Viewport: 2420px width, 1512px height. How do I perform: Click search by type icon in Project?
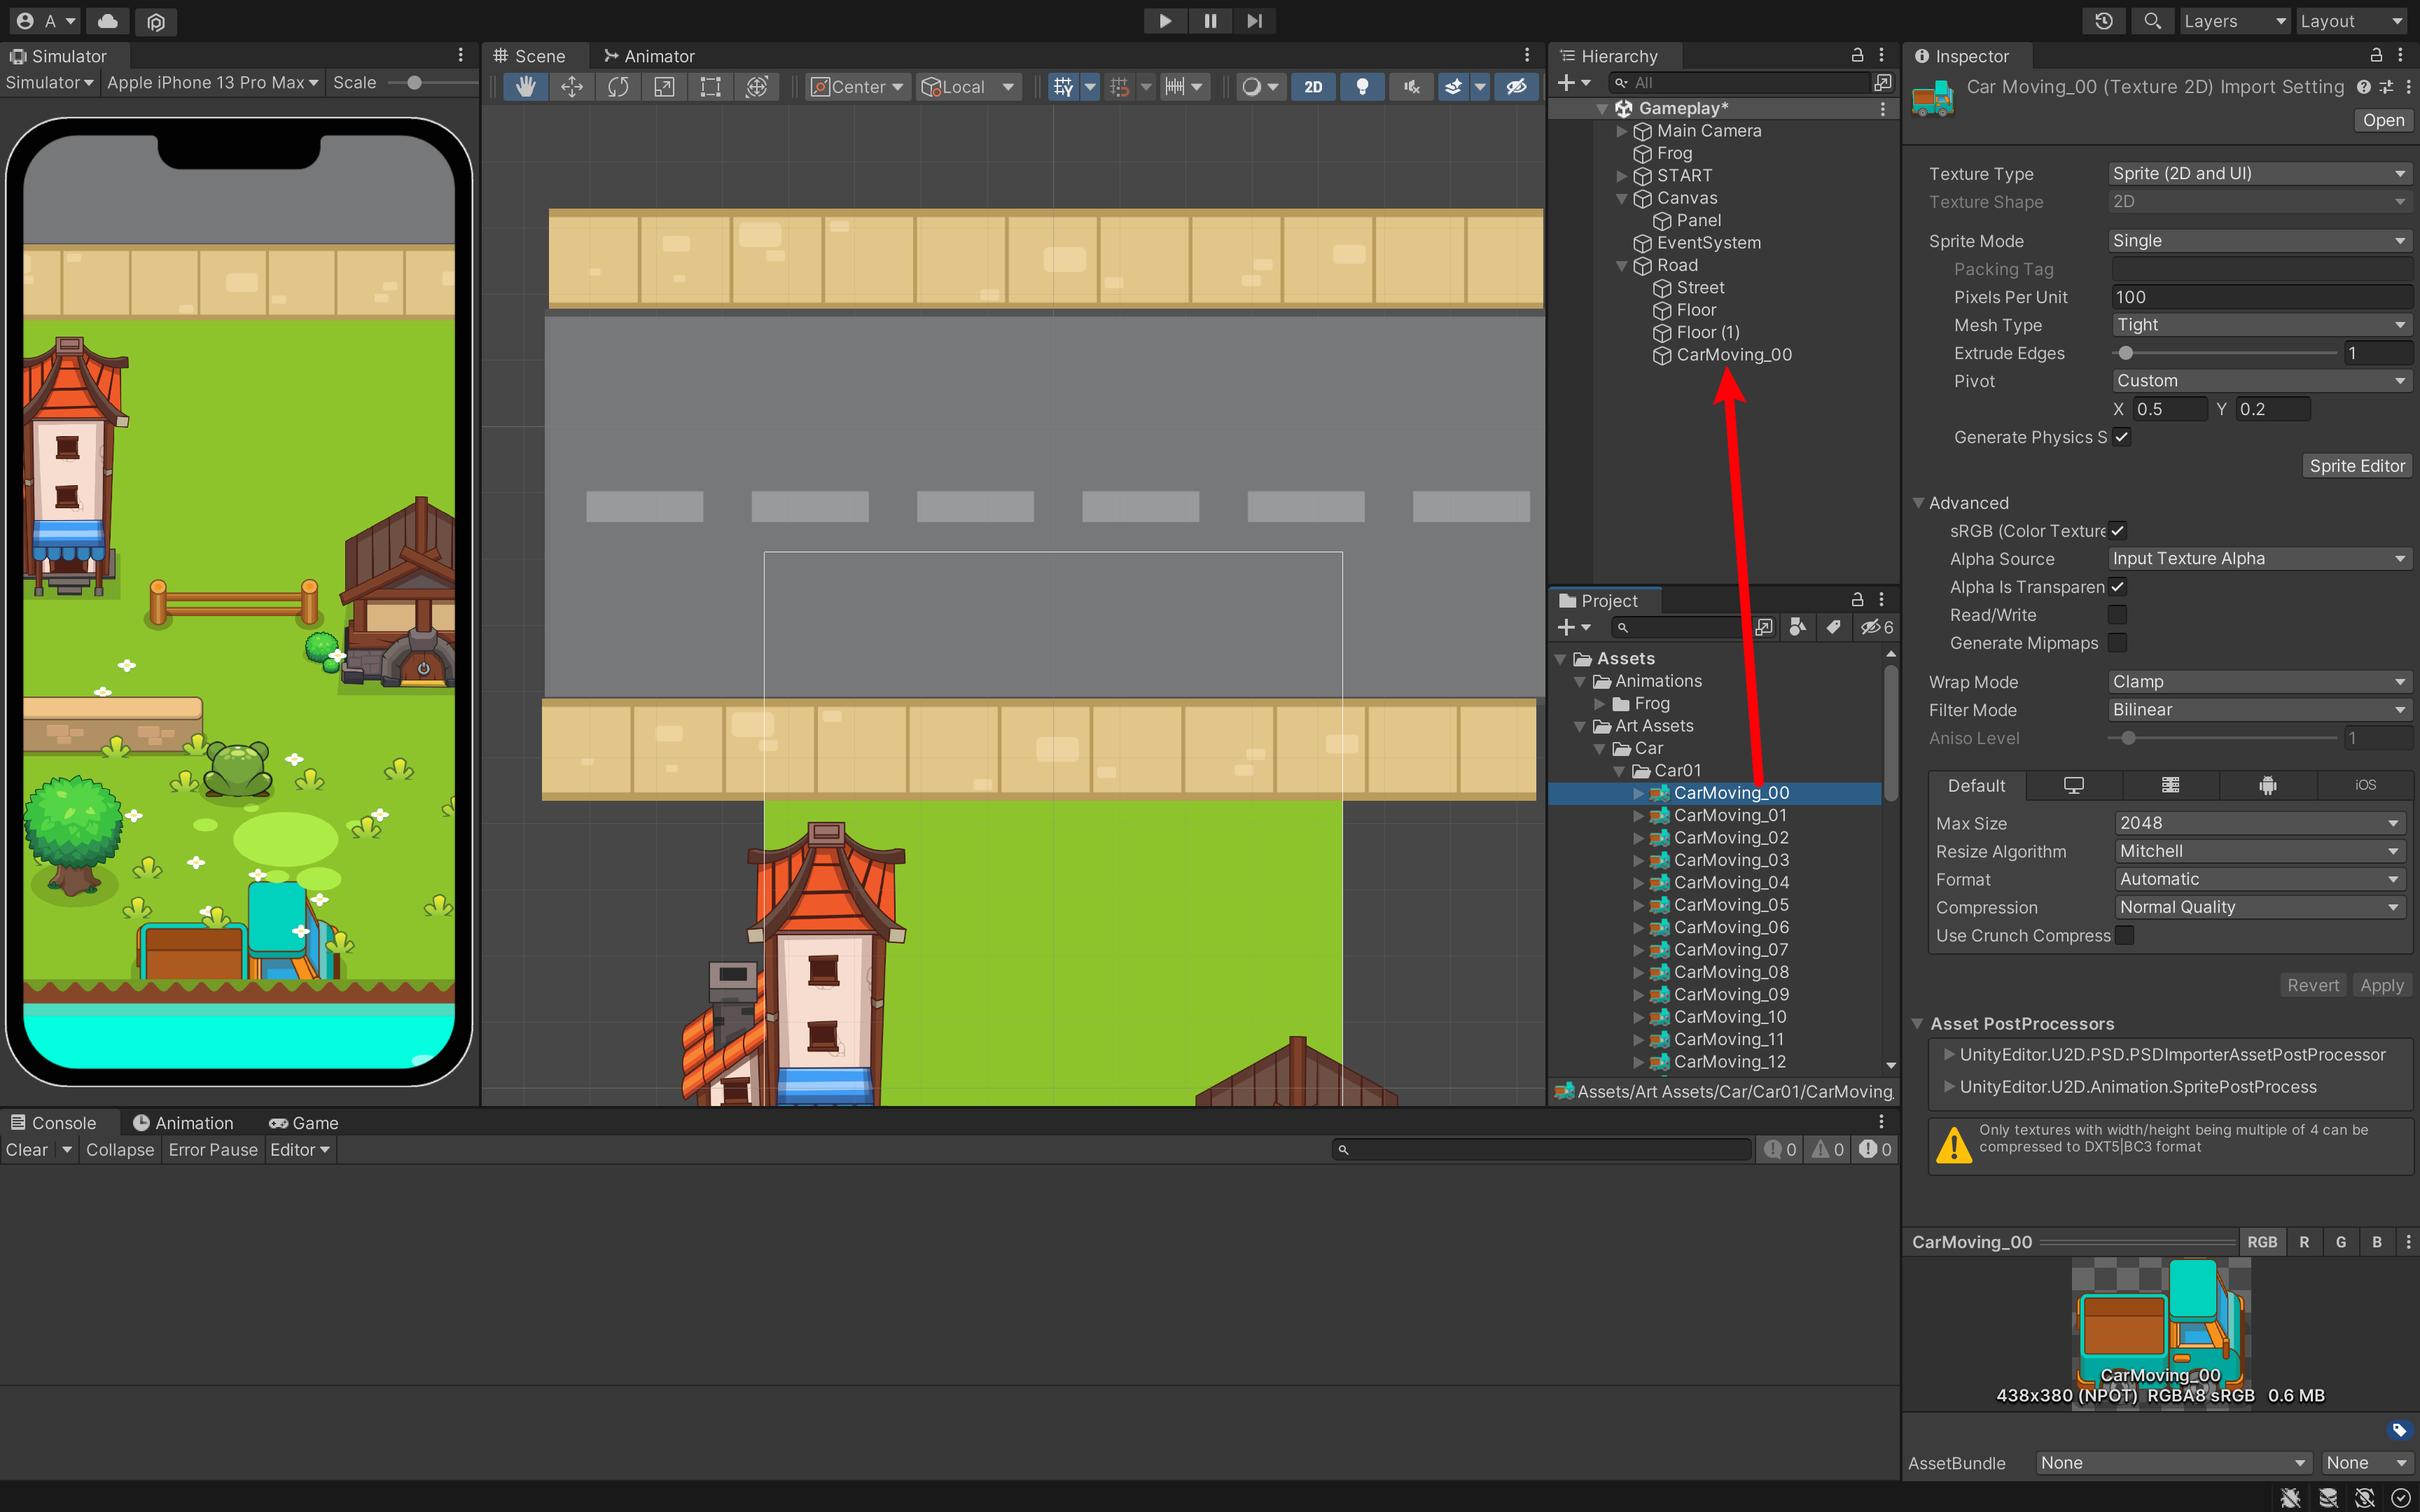pyautogui.click(x=1798, y=627)
